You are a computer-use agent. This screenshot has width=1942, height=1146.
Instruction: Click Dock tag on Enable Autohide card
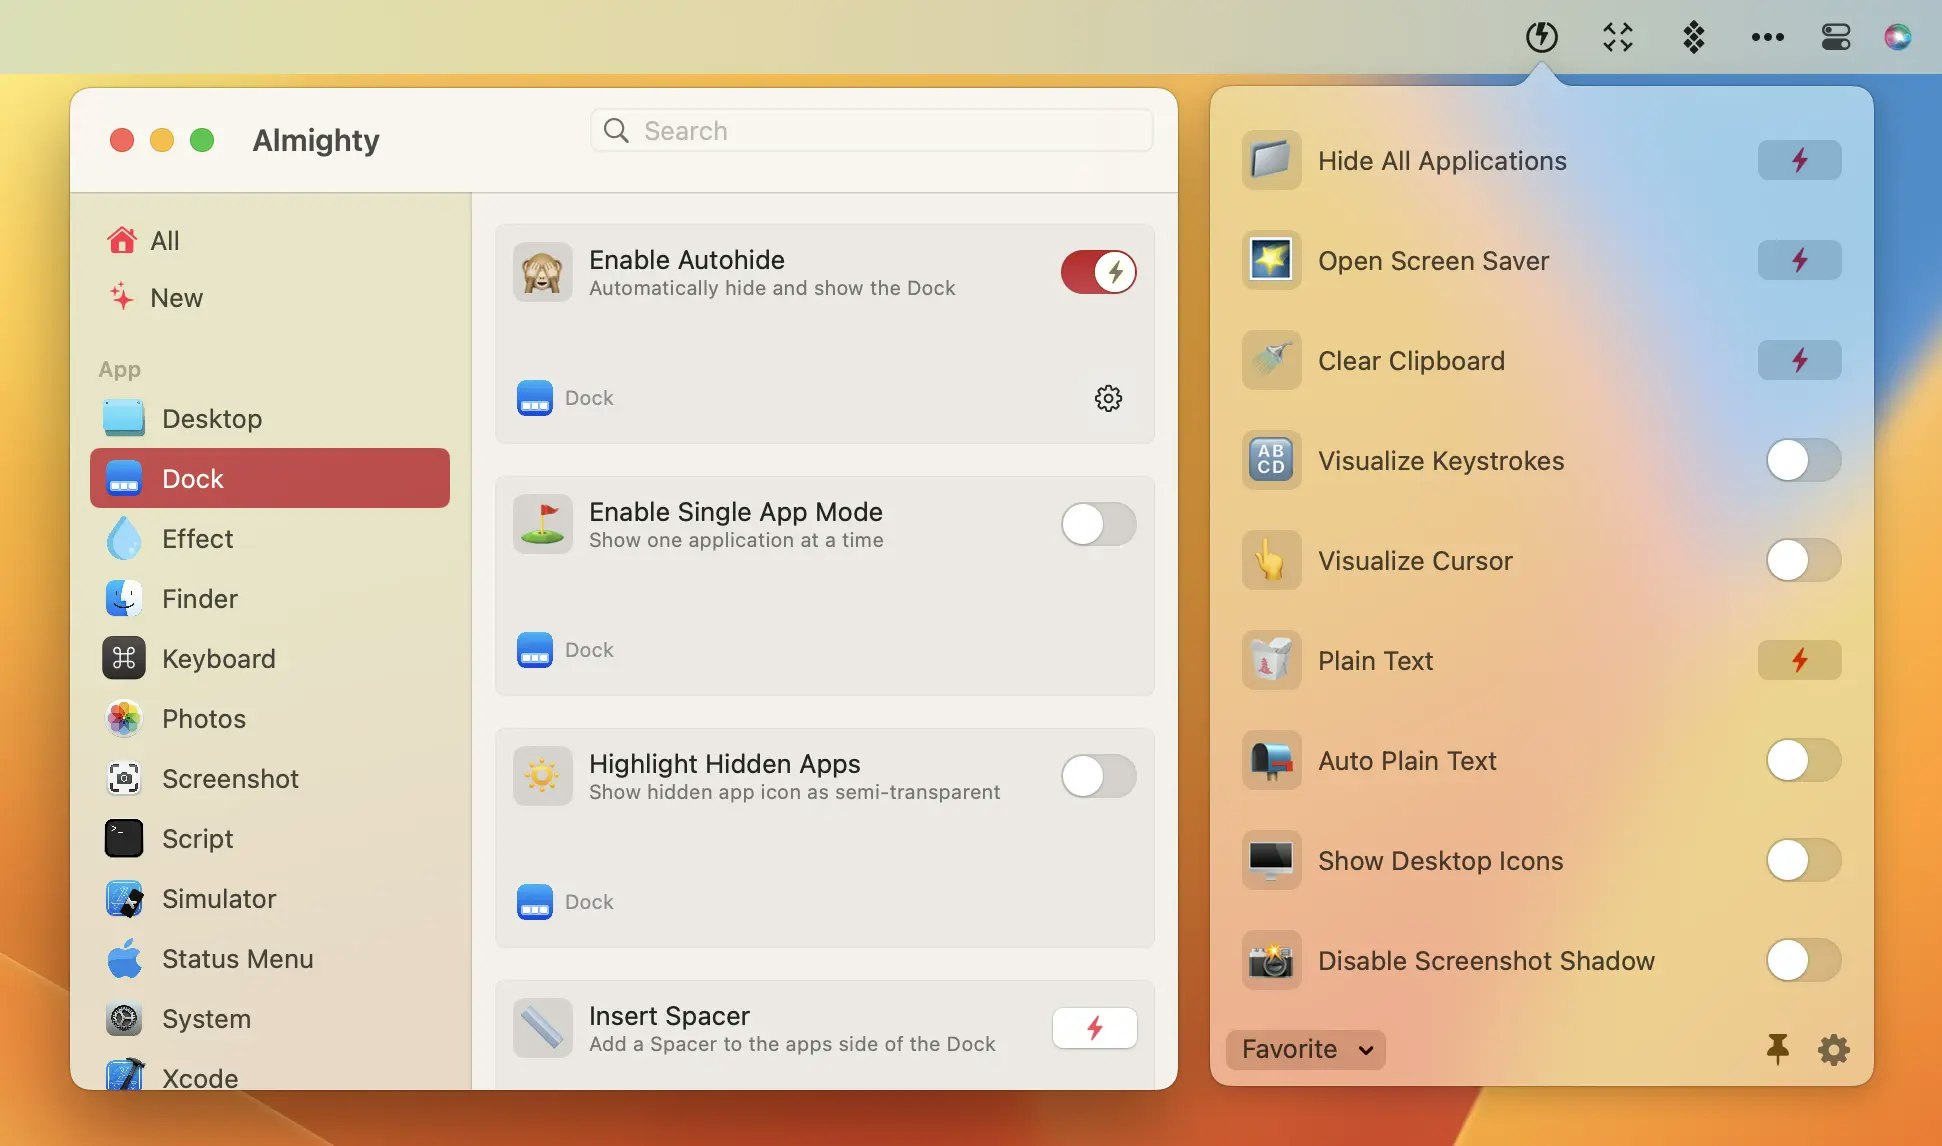(x=565, y=398)
